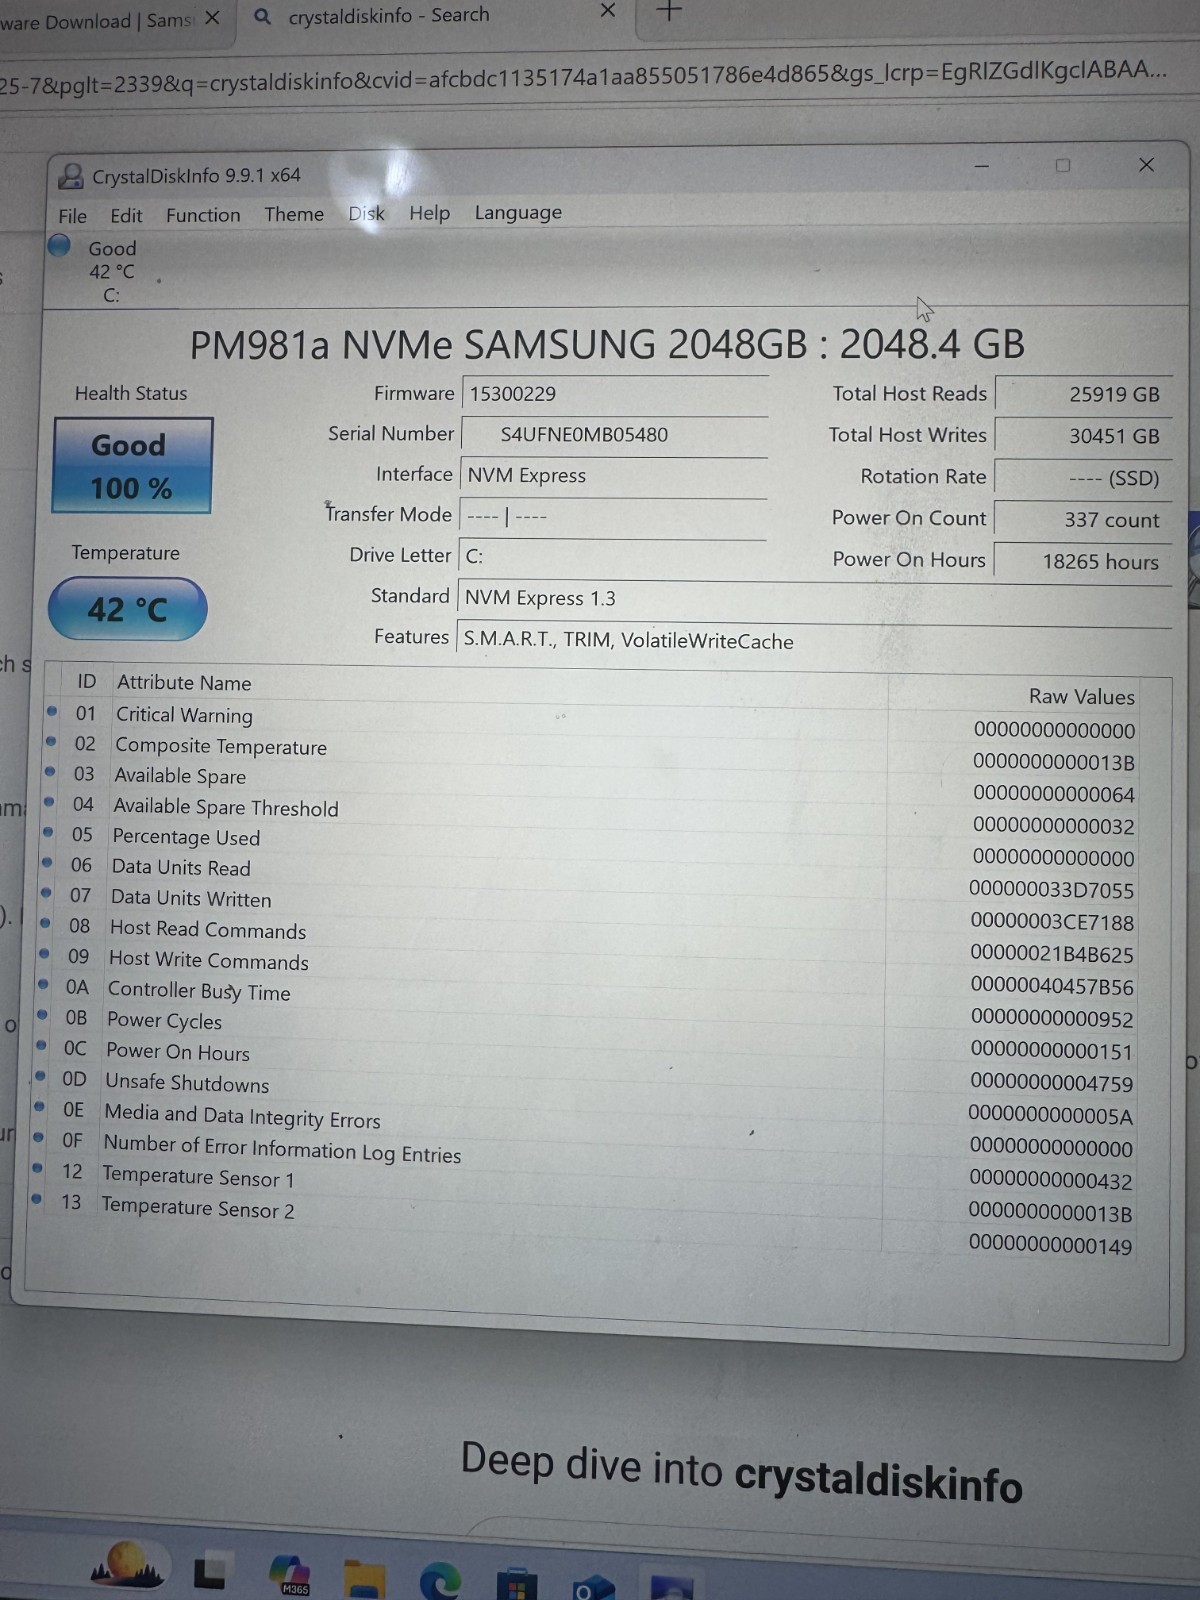This screenshot has height=1600, width=1200.
Task: Select the Host Read Commands row
Action: (590, 940)
